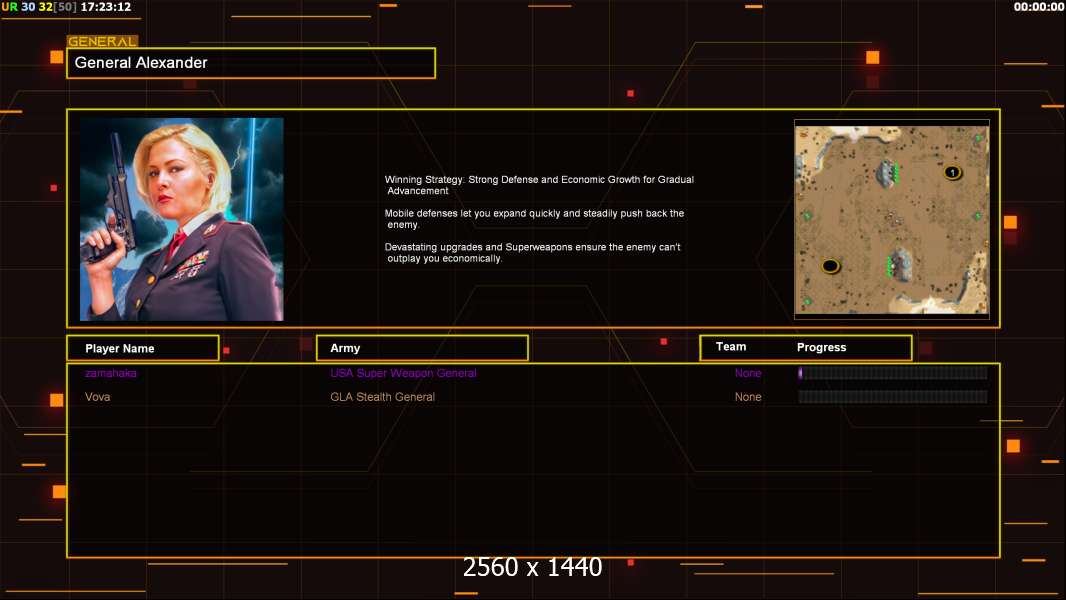Click zamahaka's loading progress bar

(x=893, y=372)
